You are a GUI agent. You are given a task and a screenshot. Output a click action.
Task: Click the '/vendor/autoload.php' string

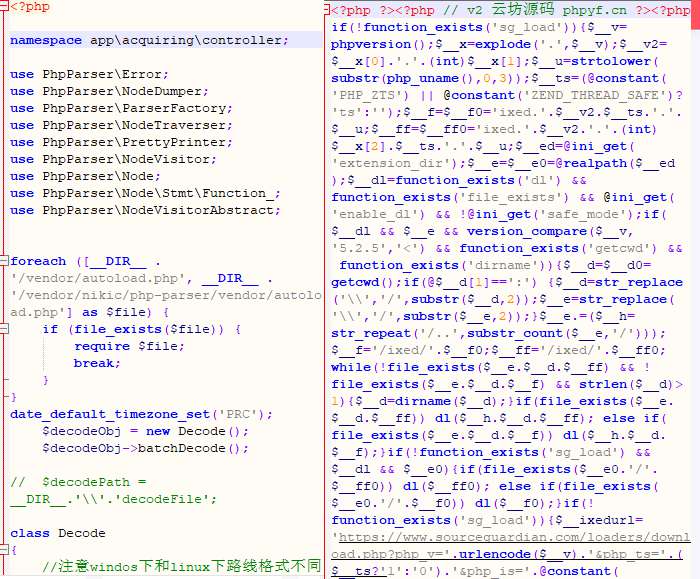pyautogui.click(x=98, y=278)
